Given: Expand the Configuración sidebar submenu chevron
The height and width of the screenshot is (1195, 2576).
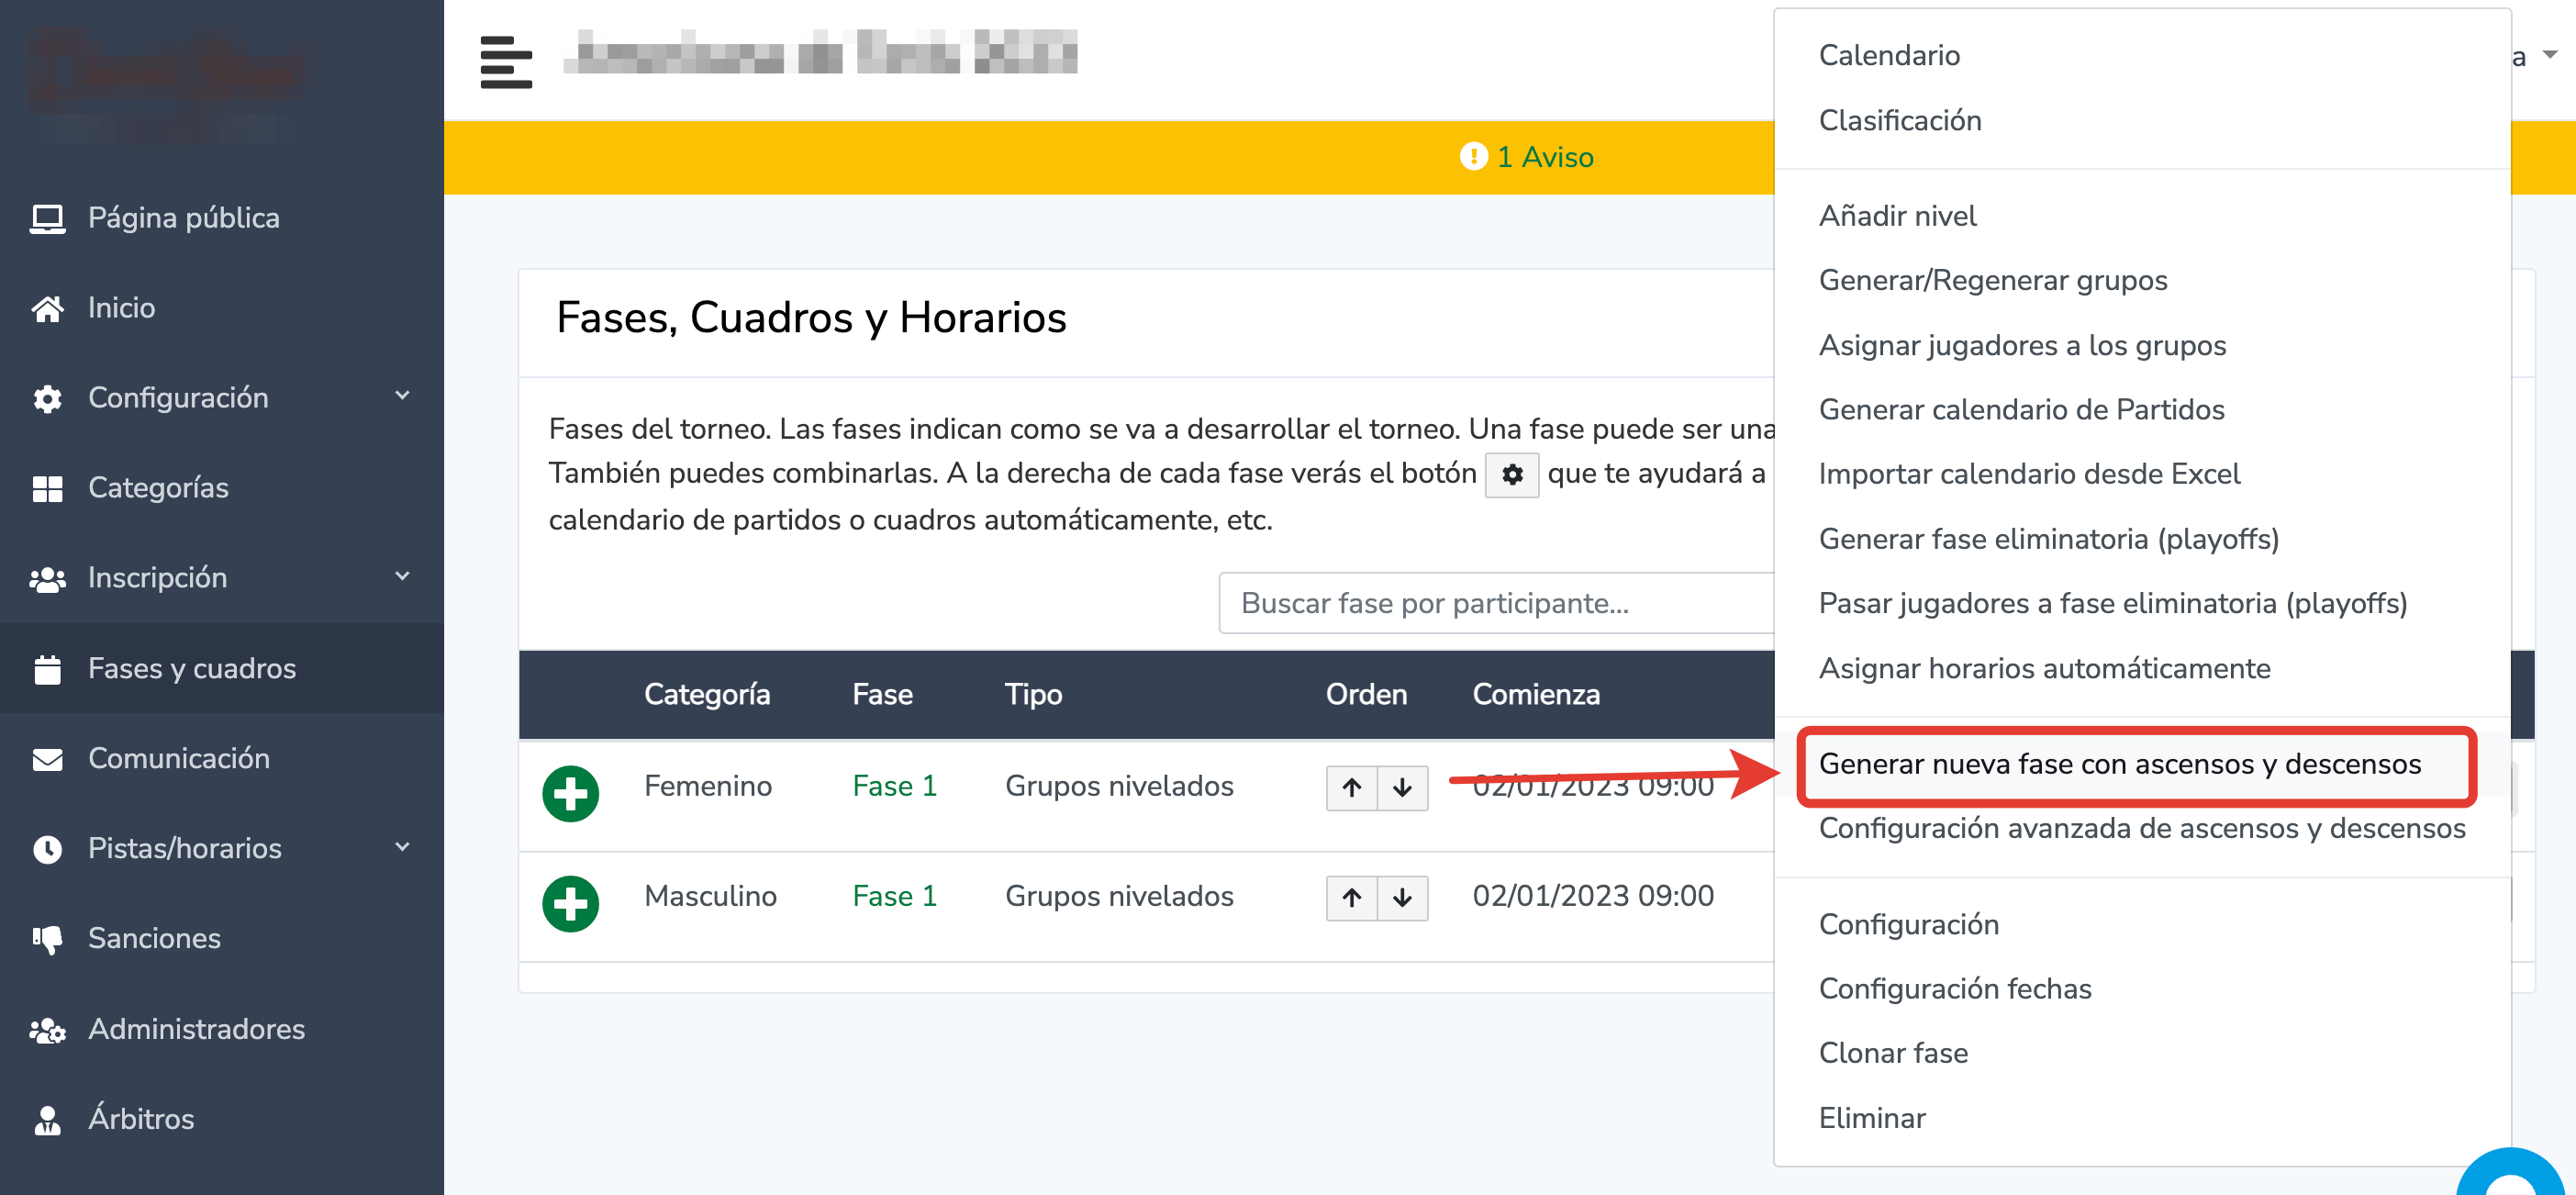Looking at the screenshot, I should point(402,396).
